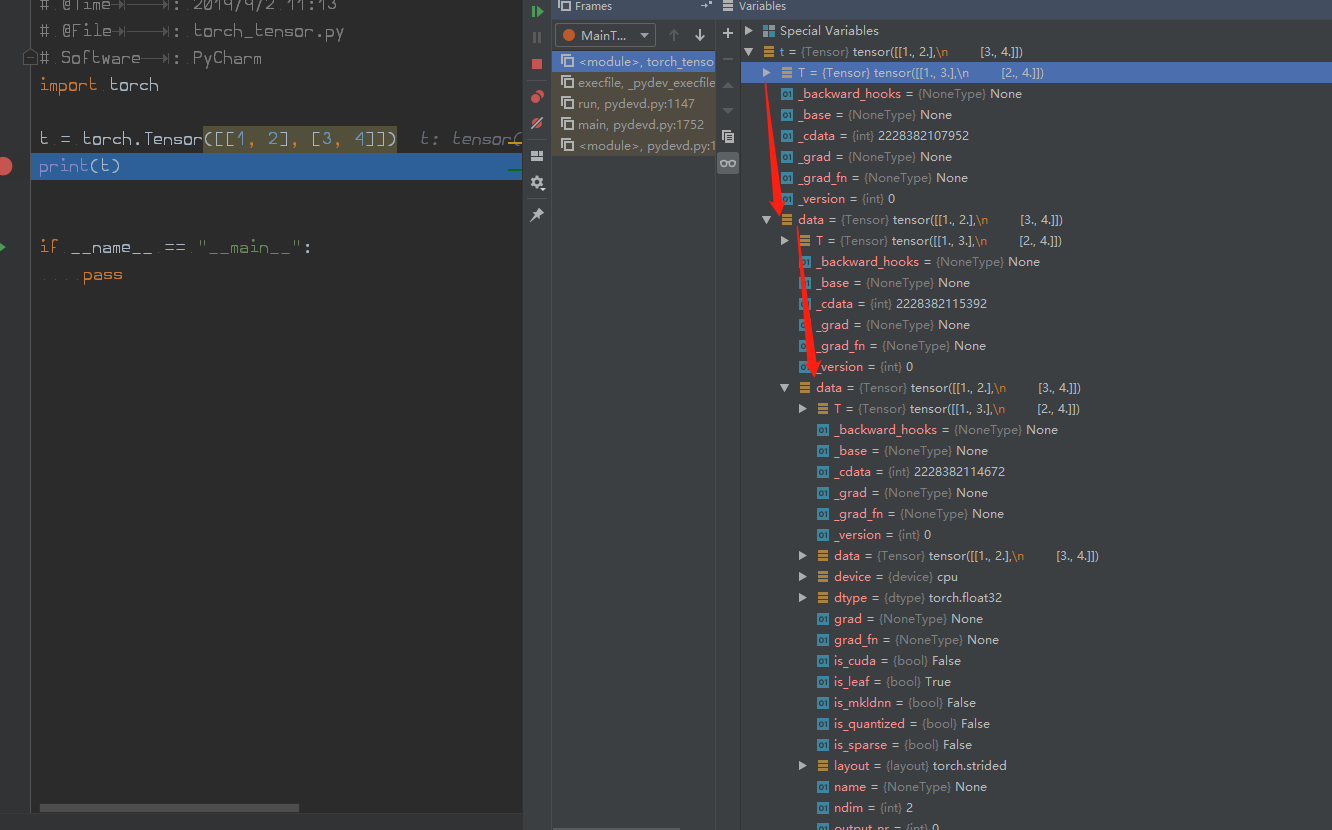1332x830 pixels.
Task: Click is_leaf = True variable row
Action: click(x=891, y=682)
